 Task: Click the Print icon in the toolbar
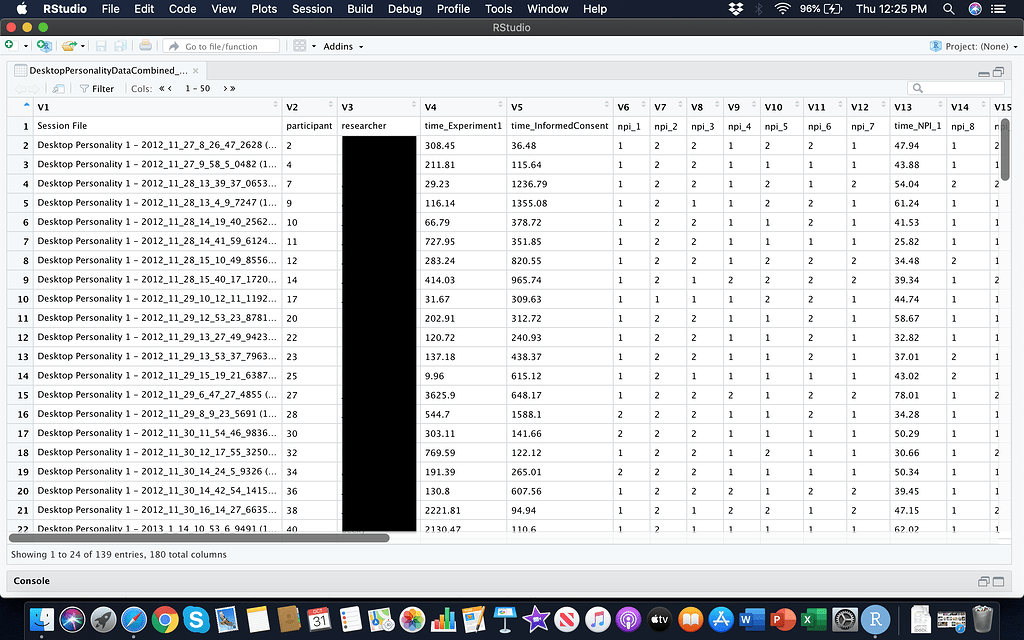[145, 46]
